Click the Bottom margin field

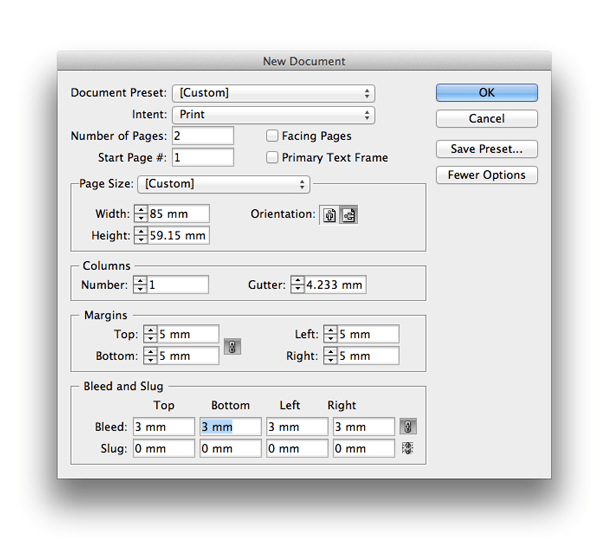[x=188, y=356]
